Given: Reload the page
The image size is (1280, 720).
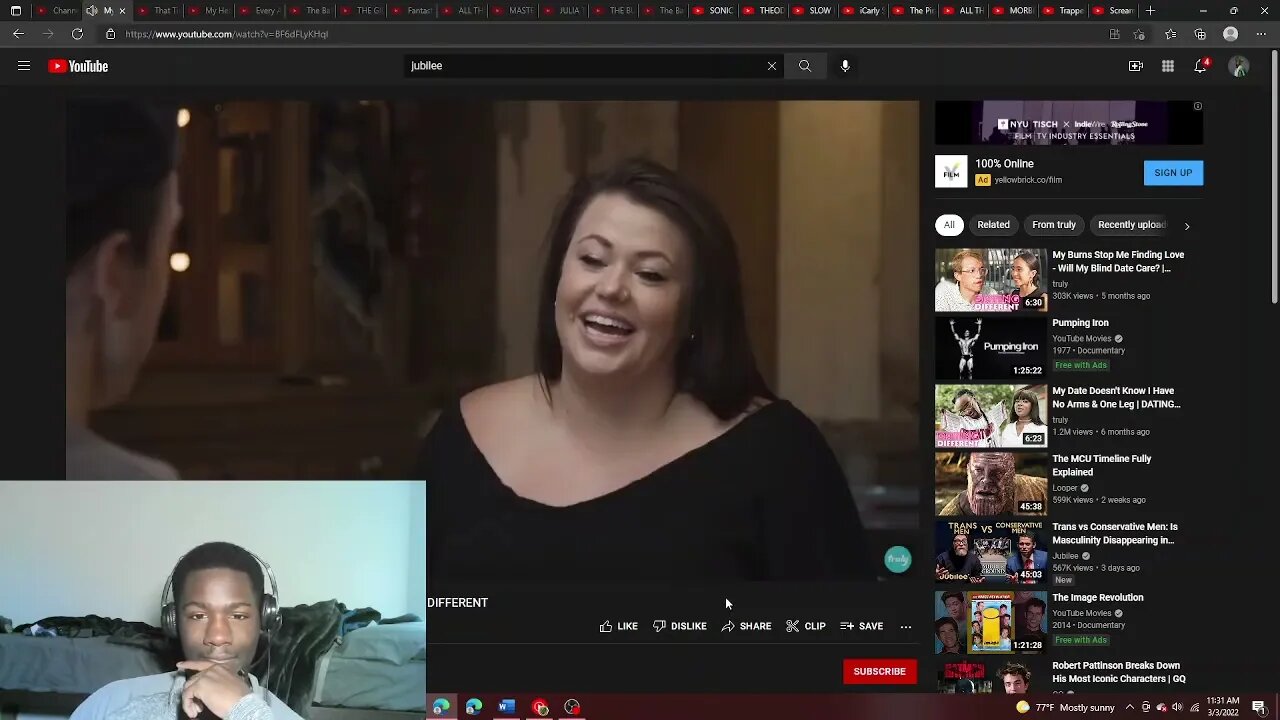Looking at the screenshot, I should pos(77,34).
